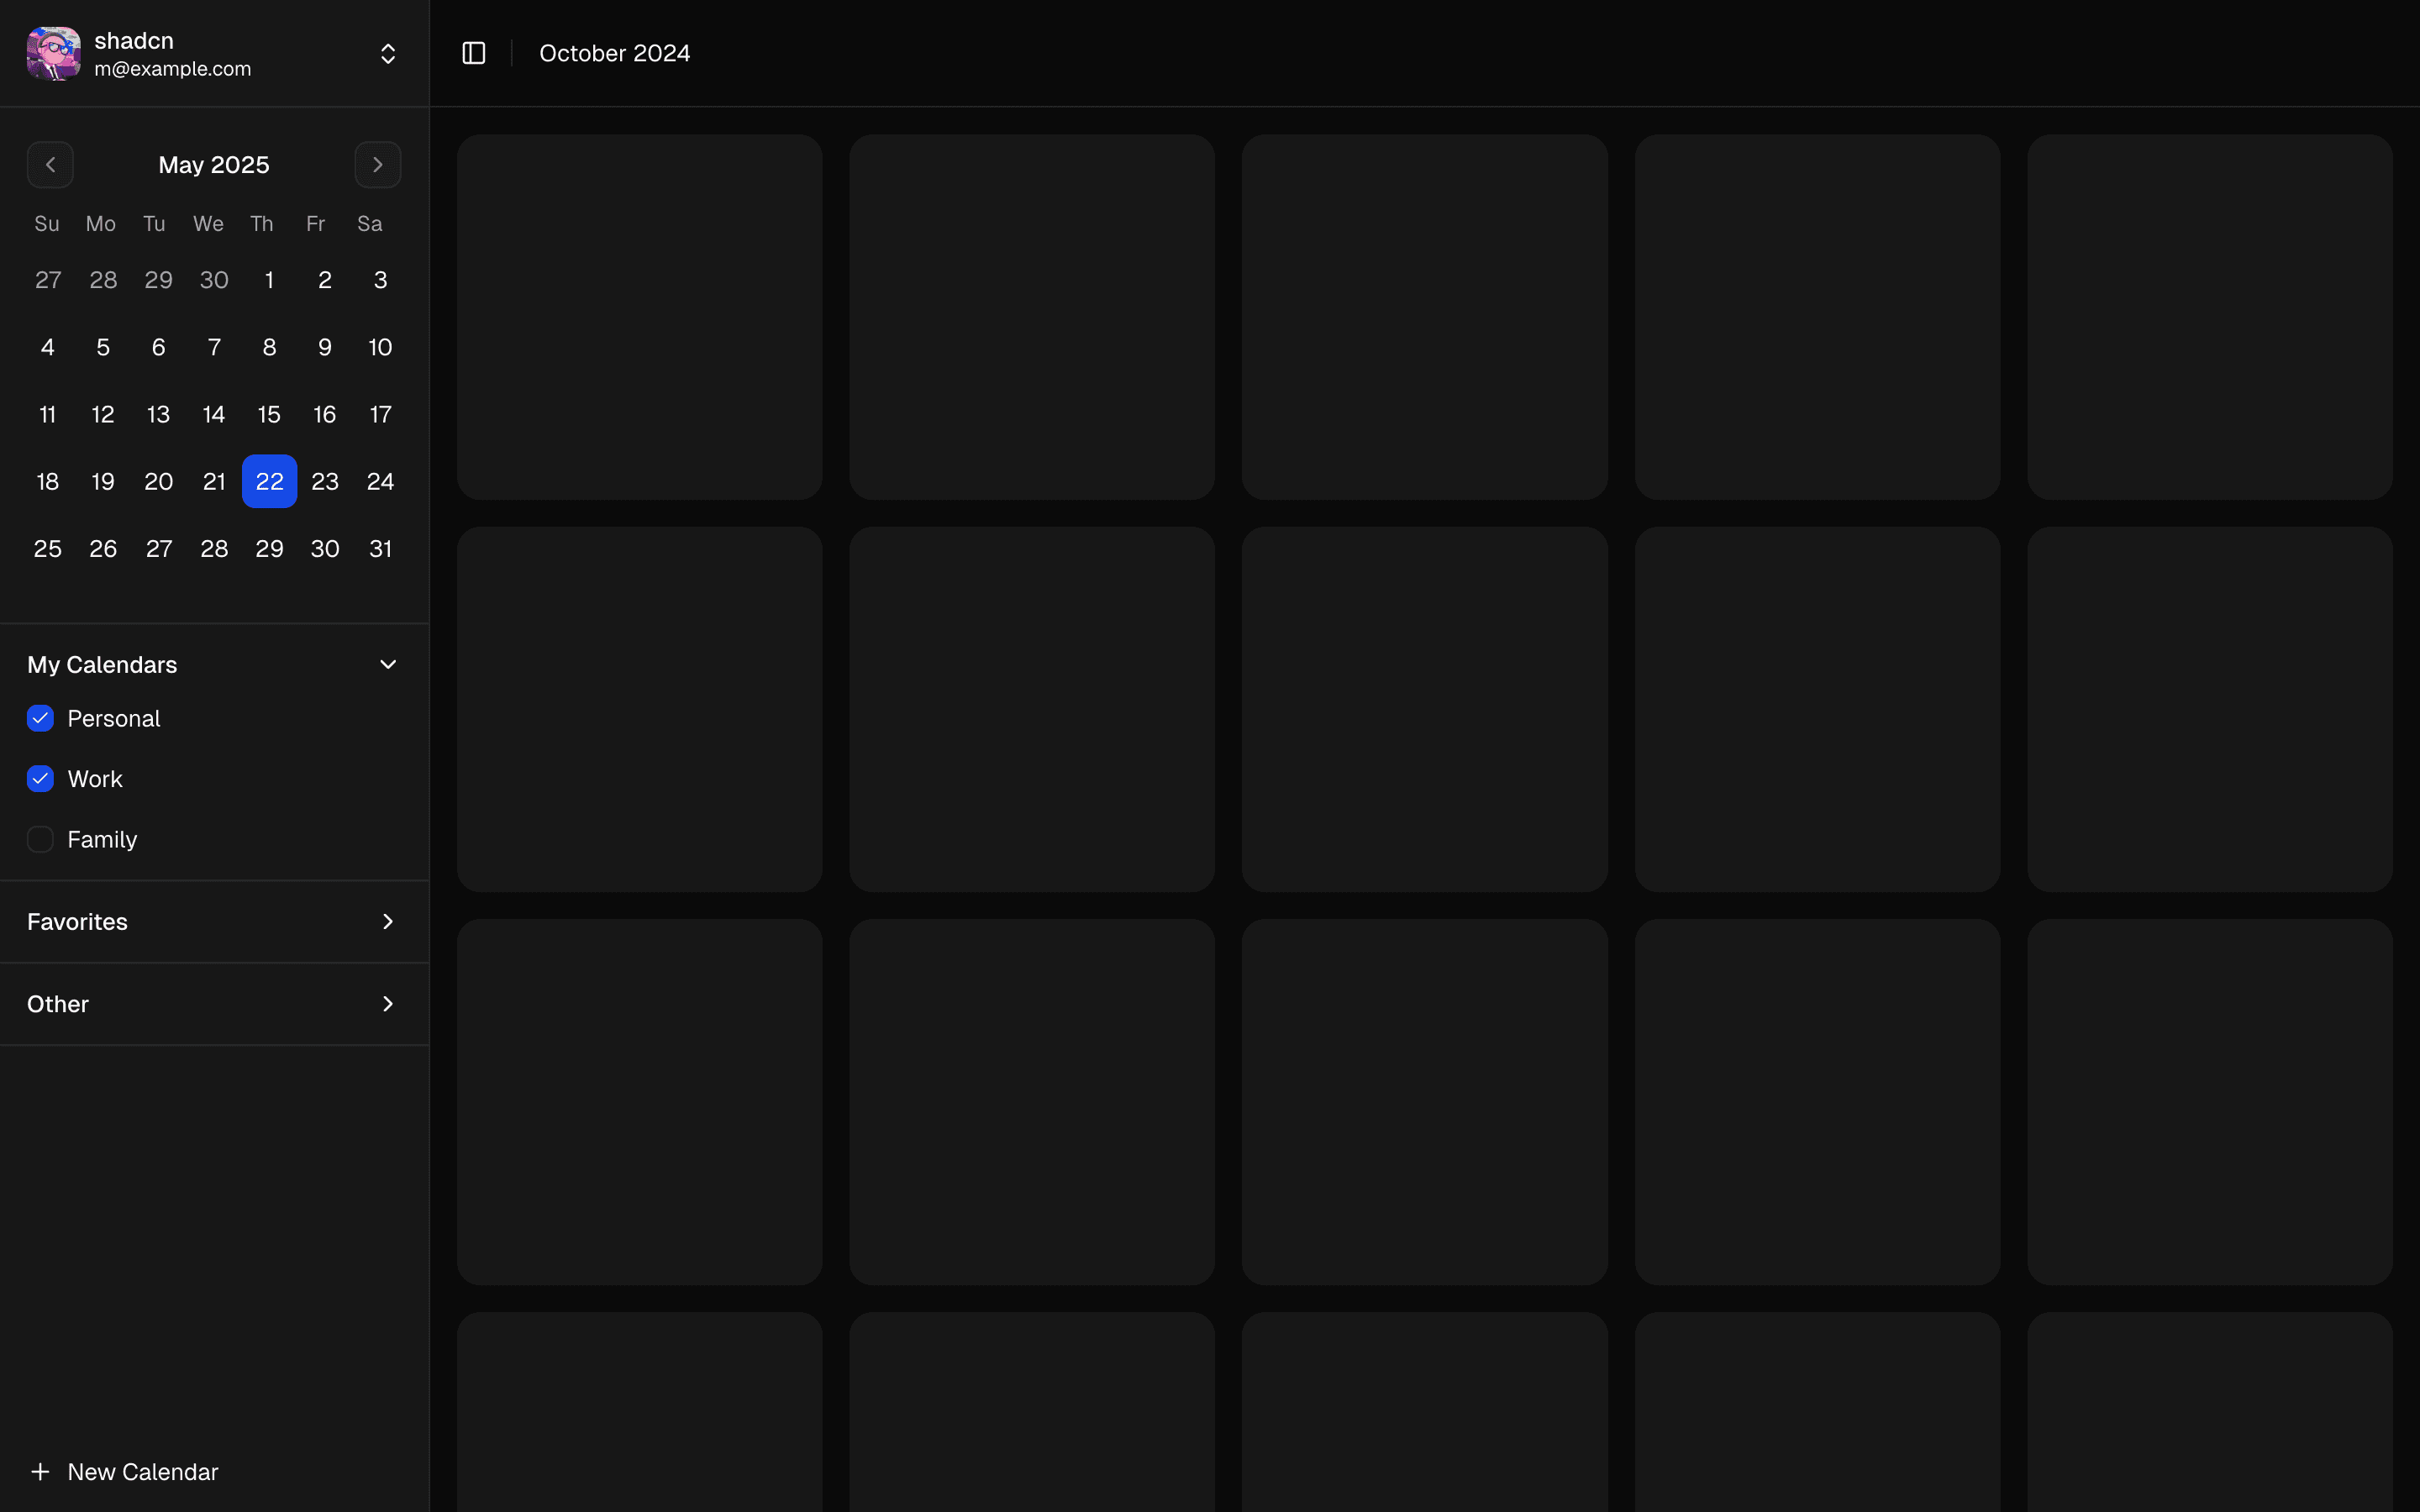Pick May 15 in the calendar
2420x1512 pixels.
pos(269,415)
